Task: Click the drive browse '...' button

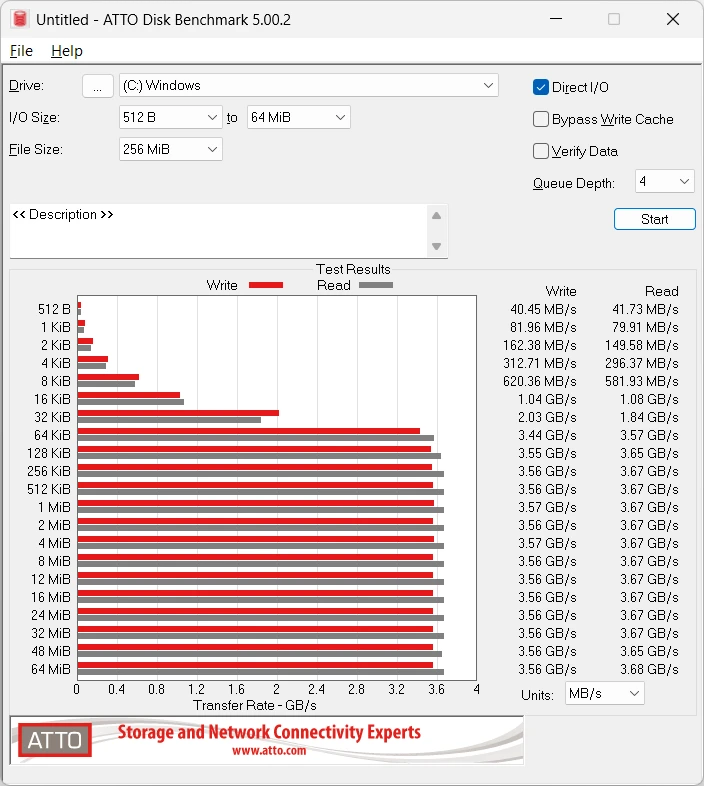Action: (98, 86)
